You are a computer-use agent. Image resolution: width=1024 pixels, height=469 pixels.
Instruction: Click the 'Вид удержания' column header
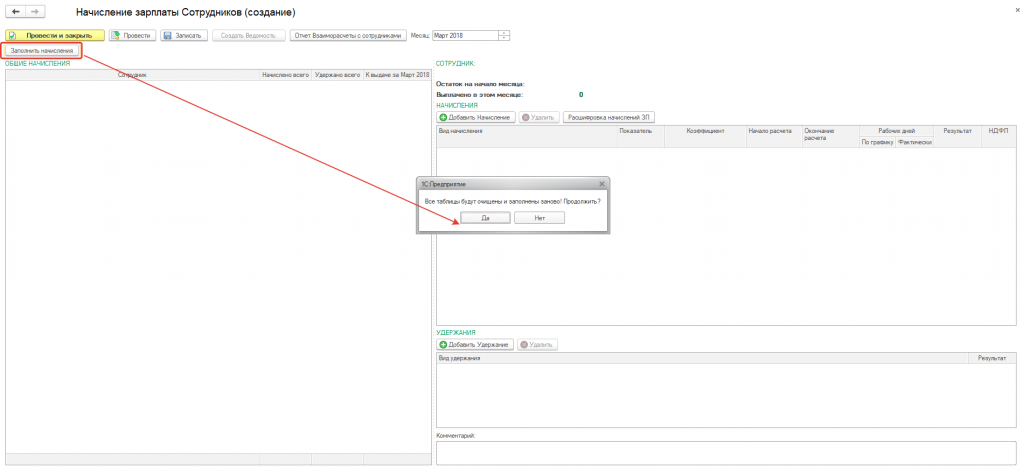[x=703, y=358]
